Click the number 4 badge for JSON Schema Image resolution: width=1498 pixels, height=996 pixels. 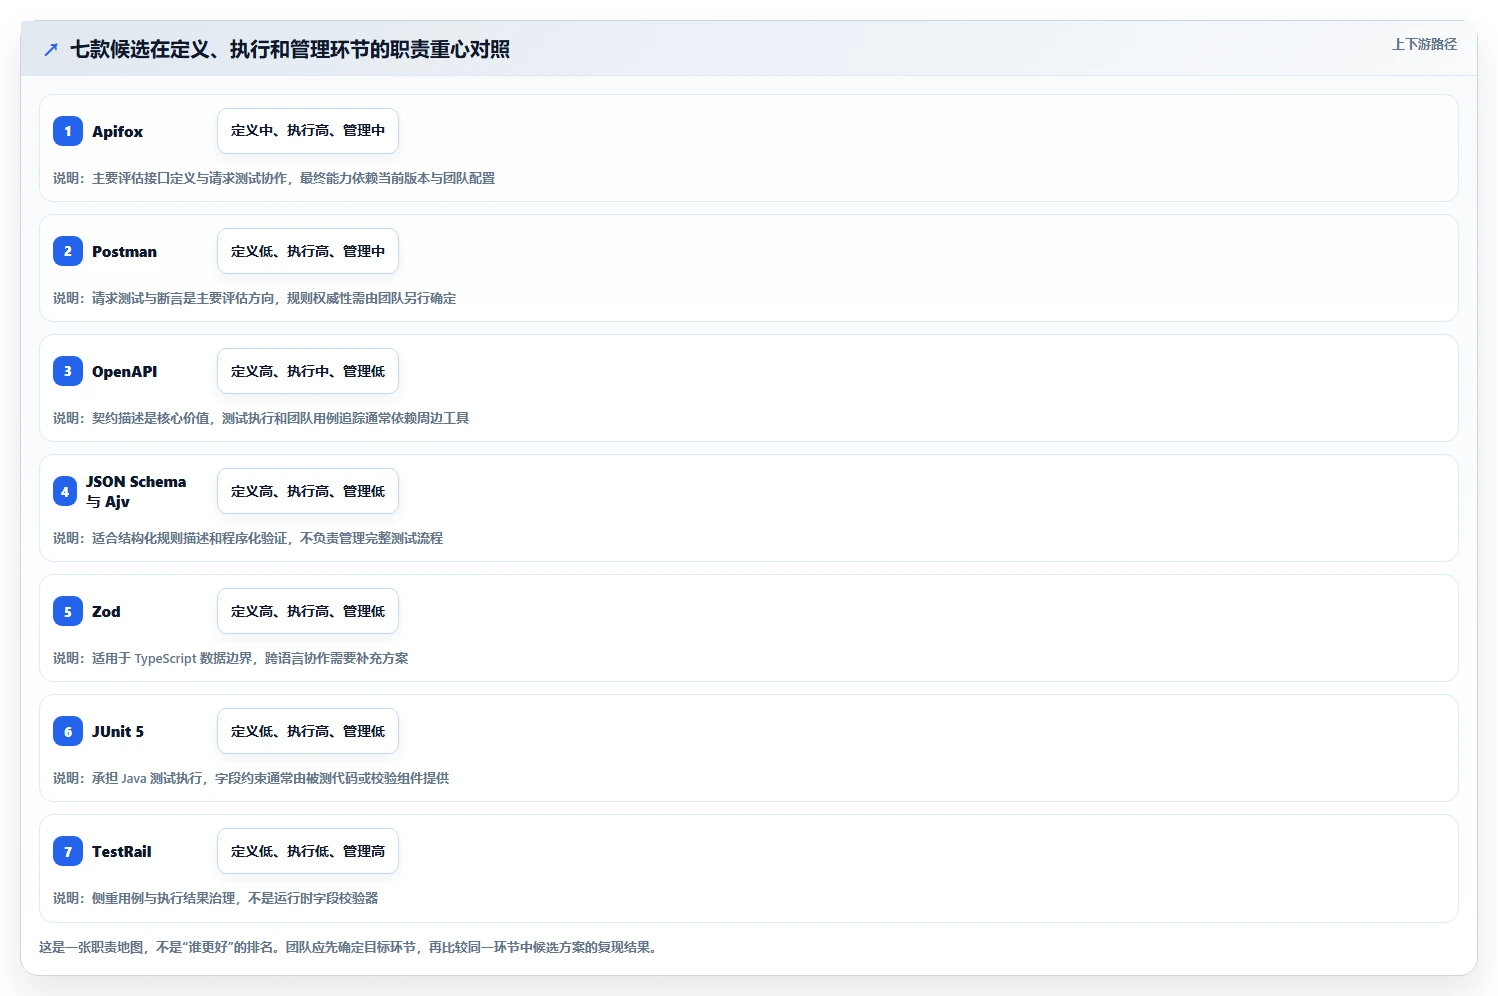(65, 491)
